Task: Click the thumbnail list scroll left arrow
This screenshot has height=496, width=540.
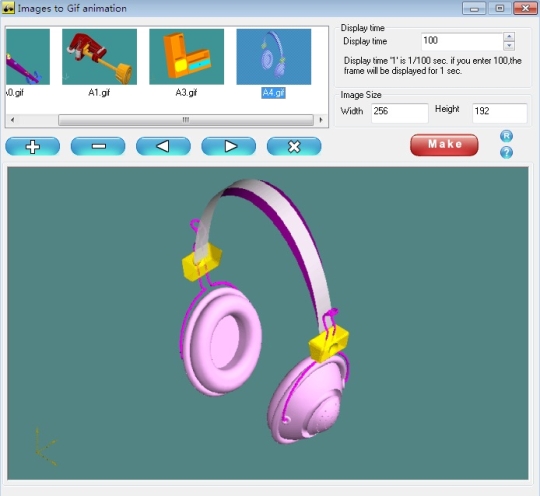Action: 12,120
